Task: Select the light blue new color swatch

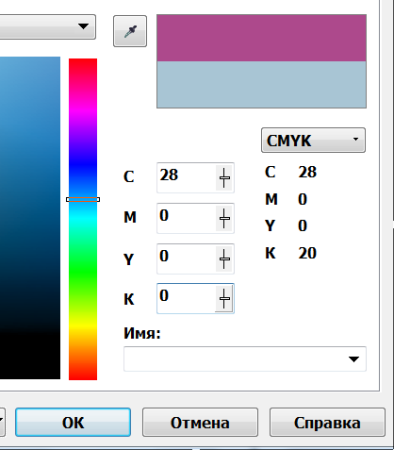Action: pos(262,84)
